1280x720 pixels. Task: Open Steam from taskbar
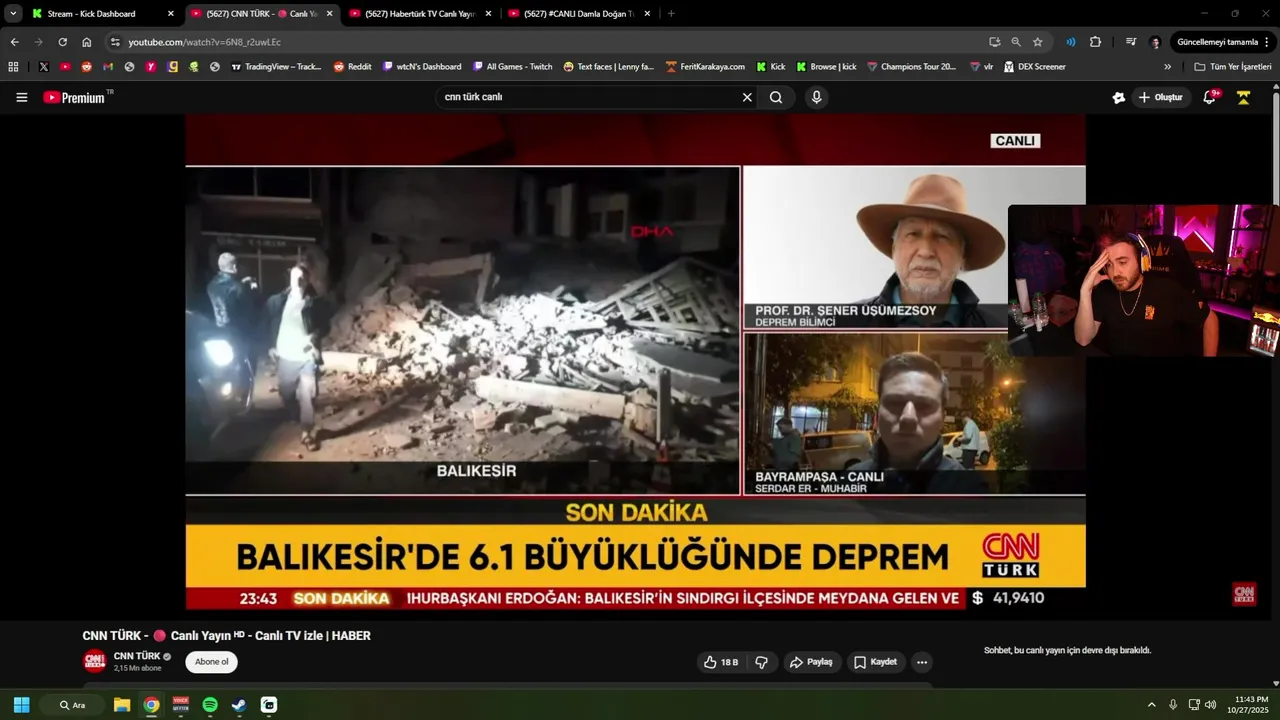coord(239,705)
